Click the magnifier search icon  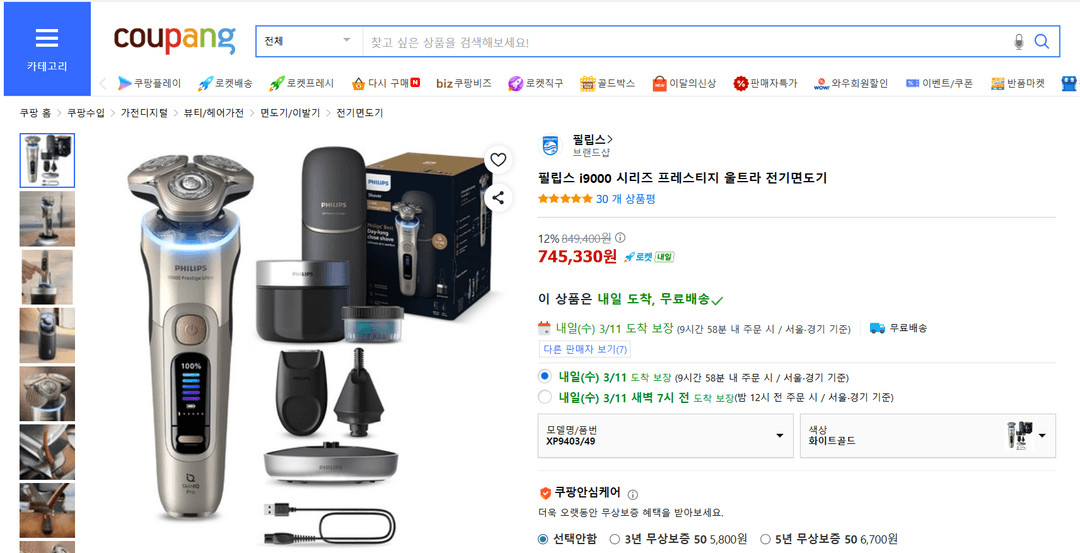[x=1041, y=42]
